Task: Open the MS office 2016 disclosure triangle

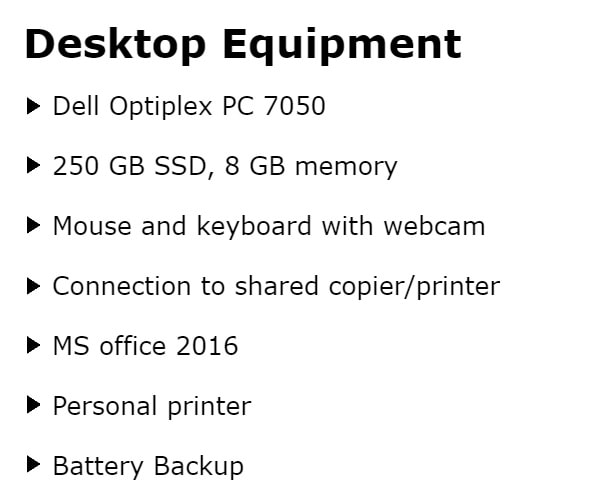Action: [x=33, y=346]
